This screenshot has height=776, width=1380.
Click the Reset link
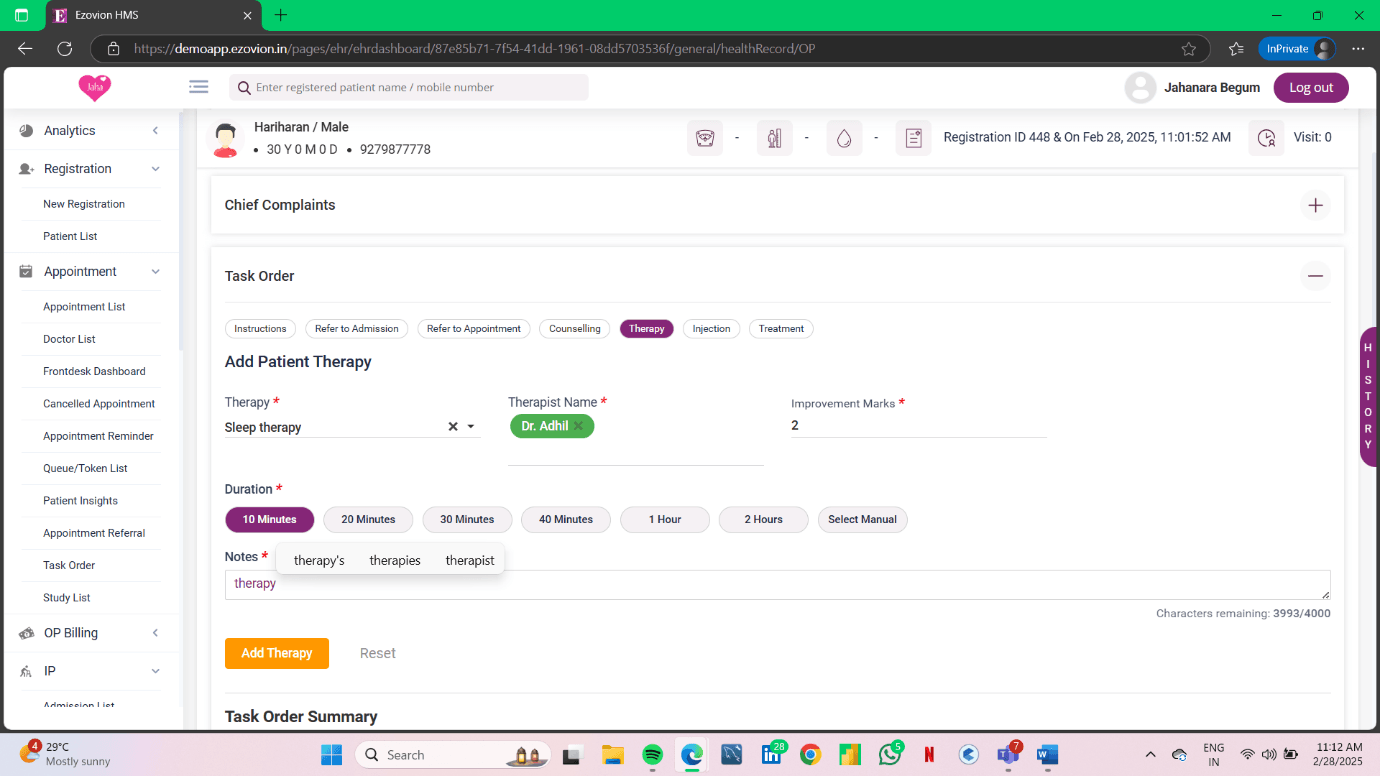(378, 653)
